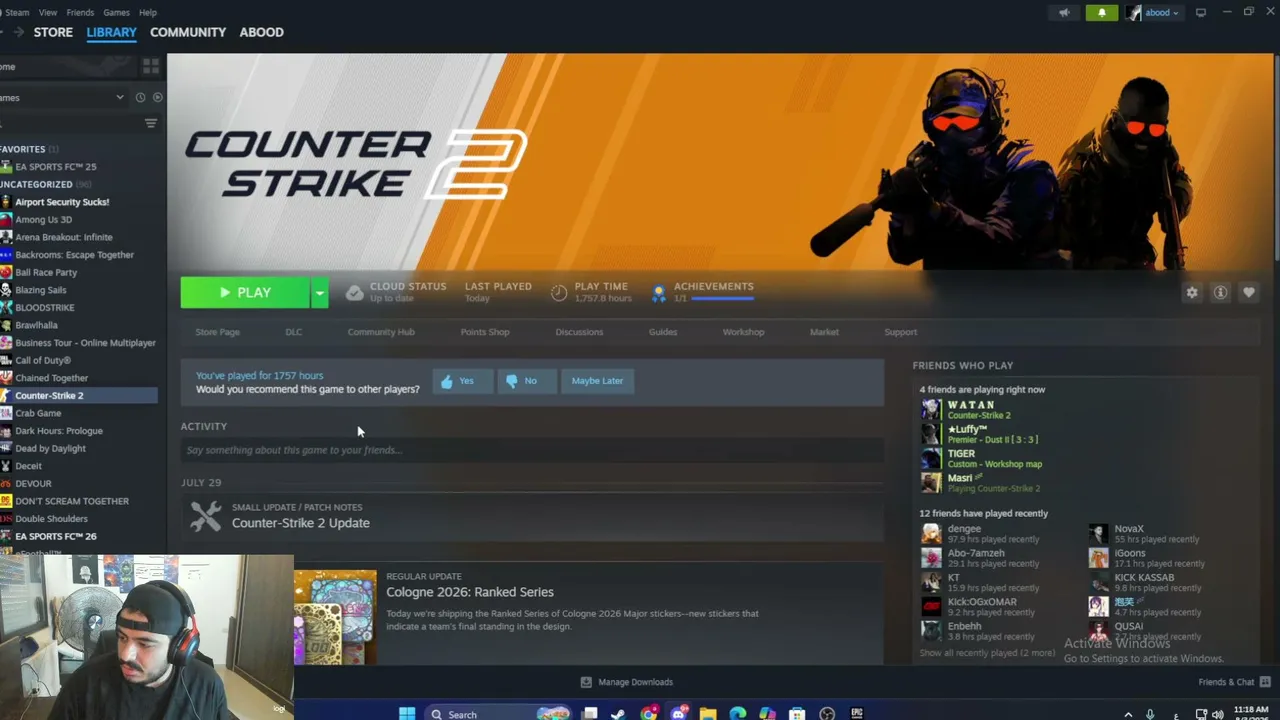Switch library to grid collections view

click(151, 66)
